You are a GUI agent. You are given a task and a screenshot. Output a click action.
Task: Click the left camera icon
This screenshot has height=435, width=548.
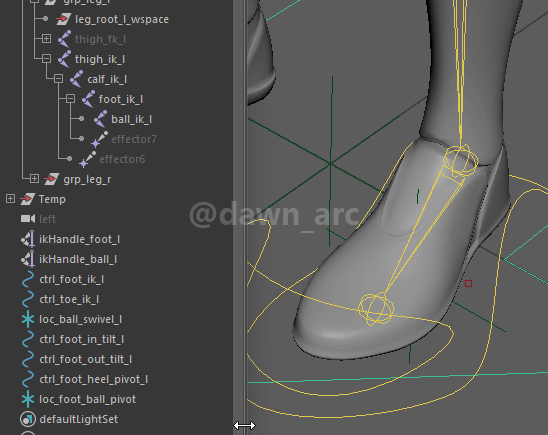[28, 219]
